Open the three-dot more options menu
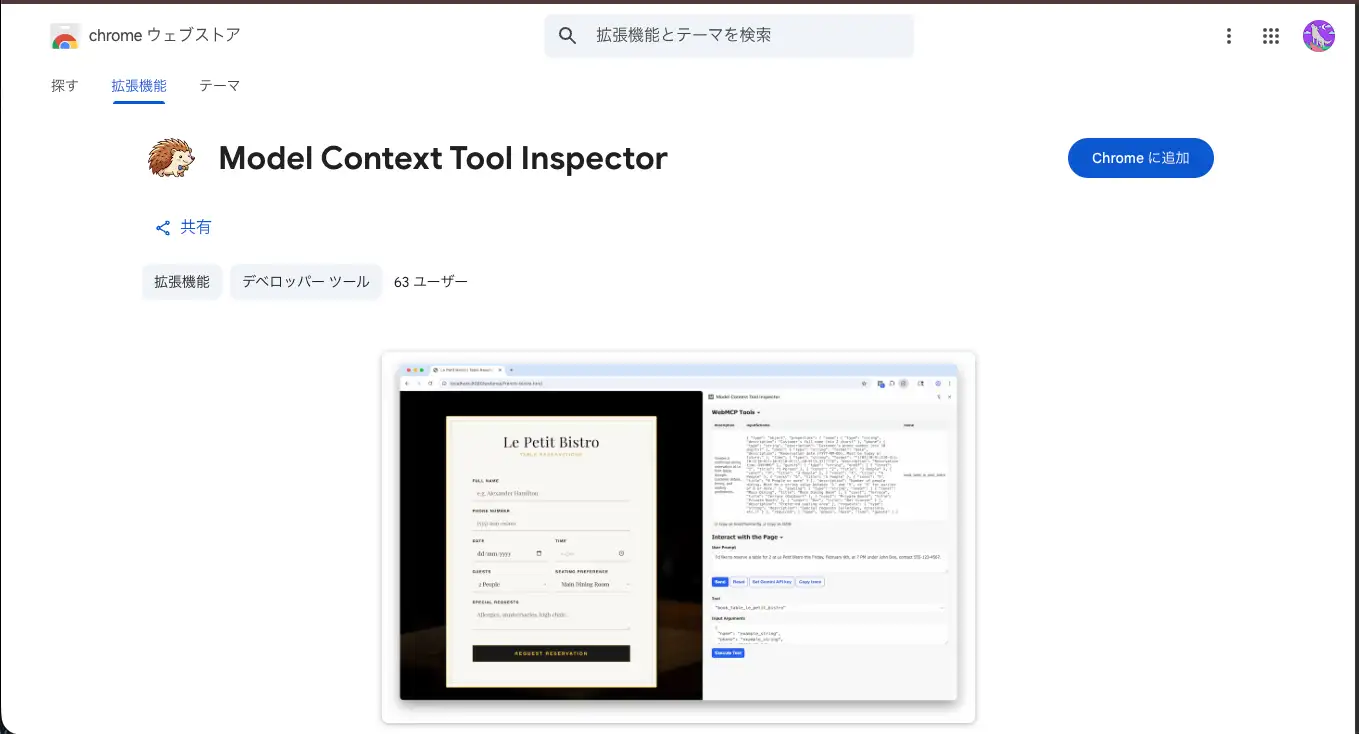1359x734 pixels. [x=1229, y=36]
